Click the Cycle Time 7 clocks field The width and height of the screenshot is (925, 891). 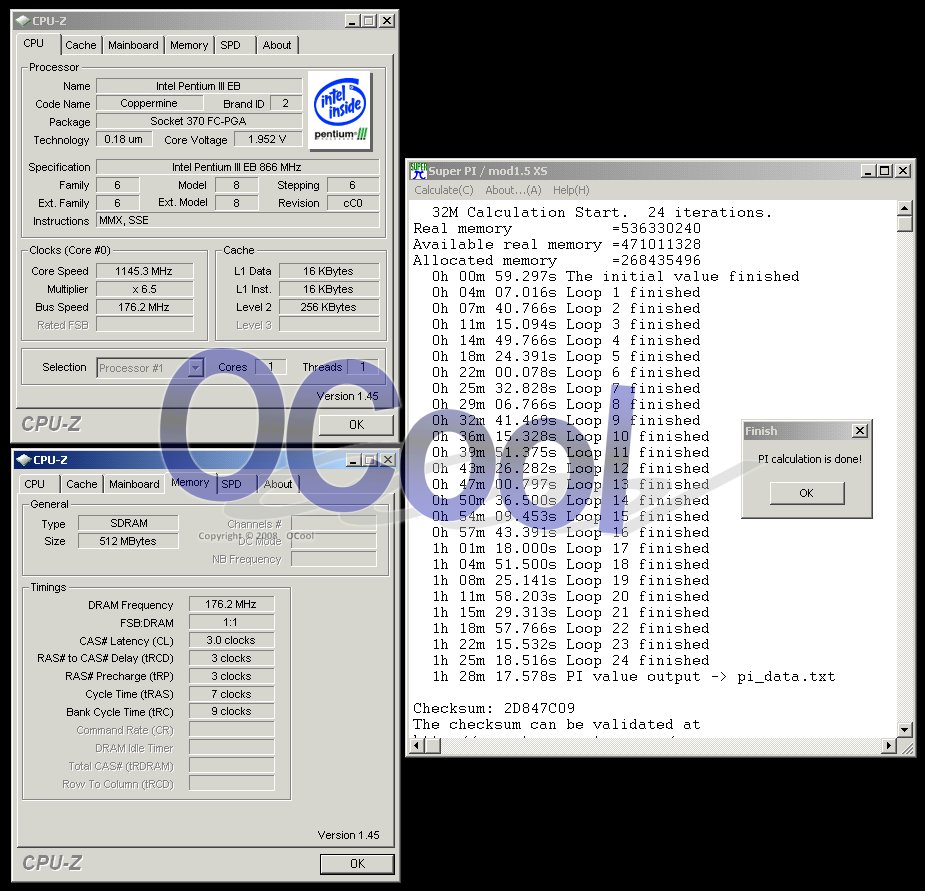[231, 694]
